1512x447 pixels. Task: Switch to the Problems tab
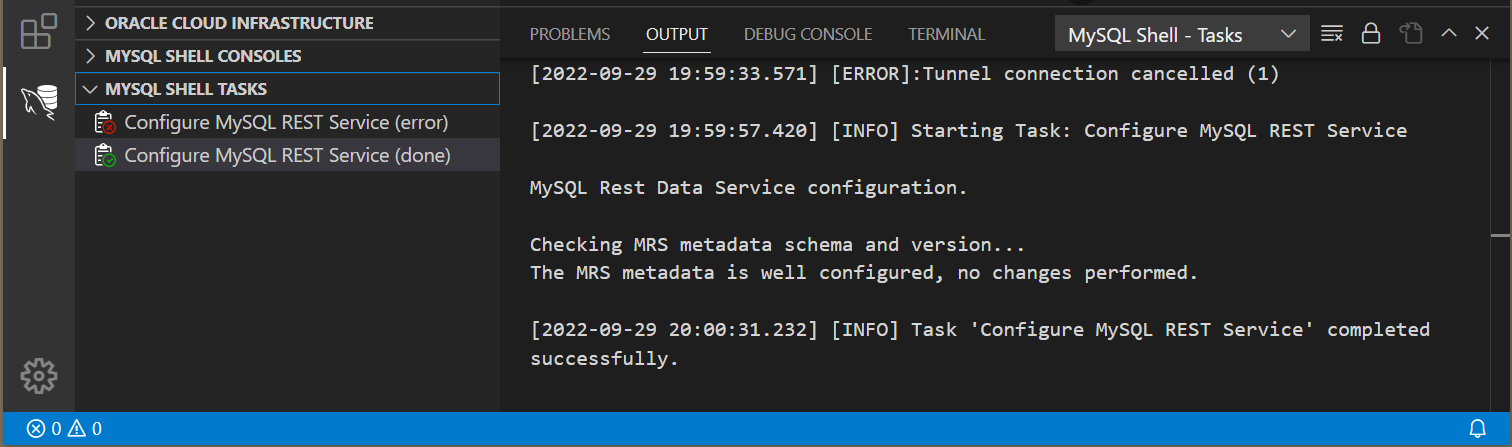569,35
